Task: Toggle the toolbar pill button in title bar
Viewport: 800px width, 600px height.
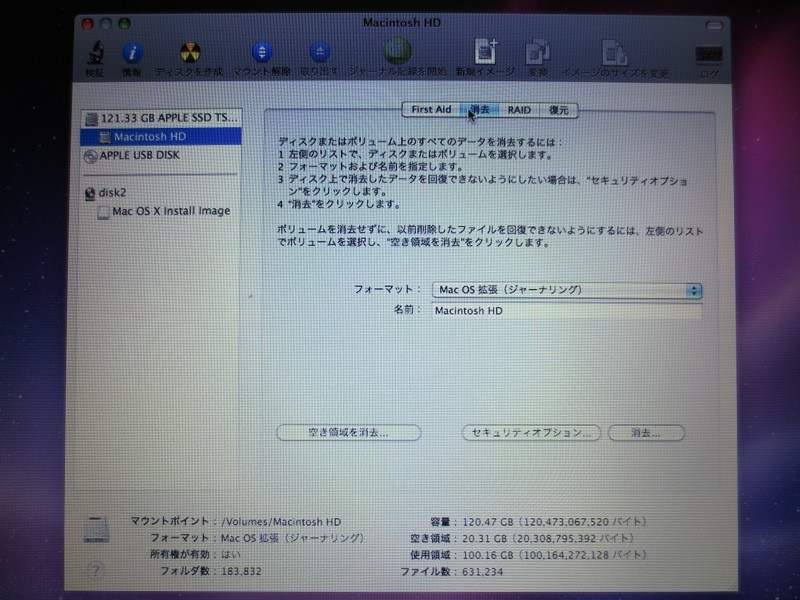Action: pyautogui.click(x=714, y=25)
